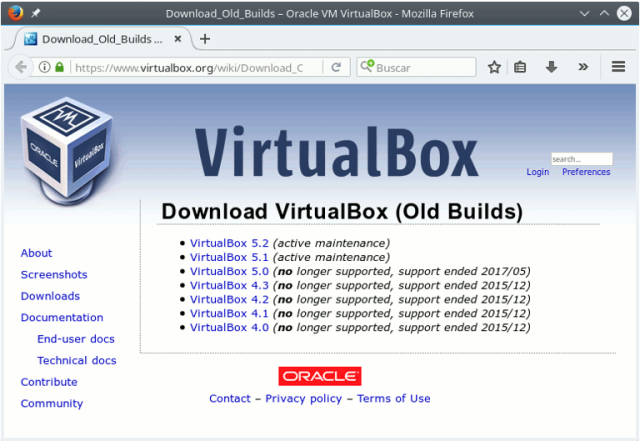Image resolution: width=640 pixels, height=441 pixels.
Task: Click the Oracle logo in footer
Action: pyautogui.click(x=320, y=376)
